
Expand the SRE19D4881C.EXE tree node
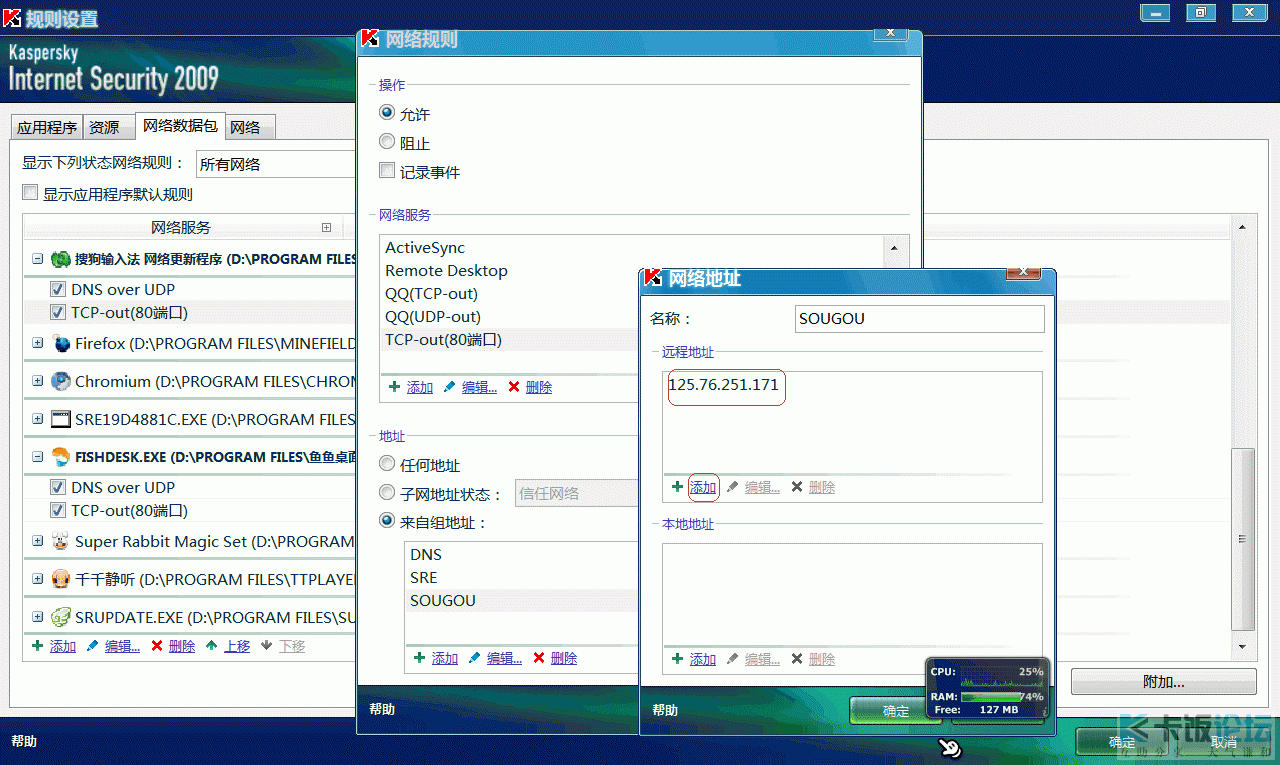(x=38, y=419)
